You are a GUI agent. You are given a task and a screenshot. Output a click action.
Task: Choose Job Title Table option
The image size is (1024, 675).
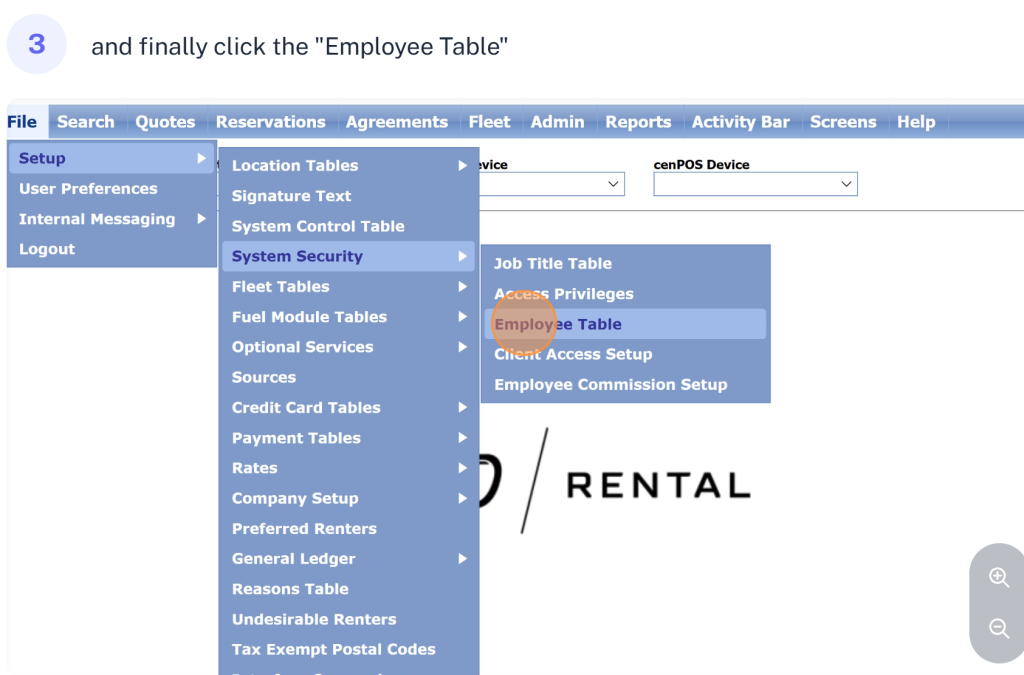(552, 264)
